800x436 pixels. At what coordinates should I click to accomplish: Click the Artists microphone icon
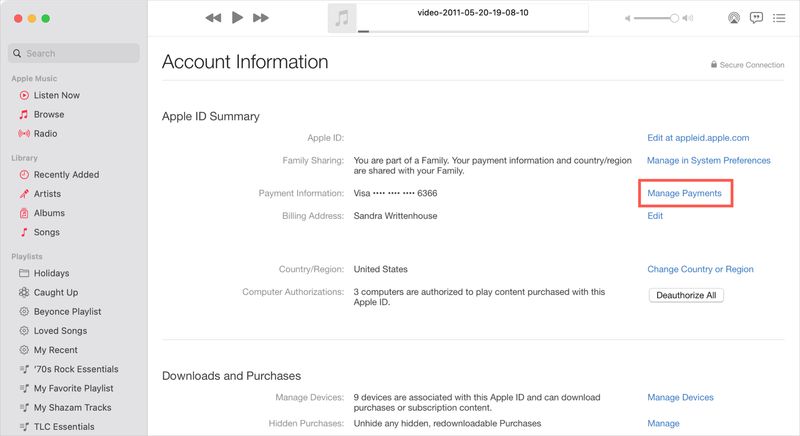(24, 194)
